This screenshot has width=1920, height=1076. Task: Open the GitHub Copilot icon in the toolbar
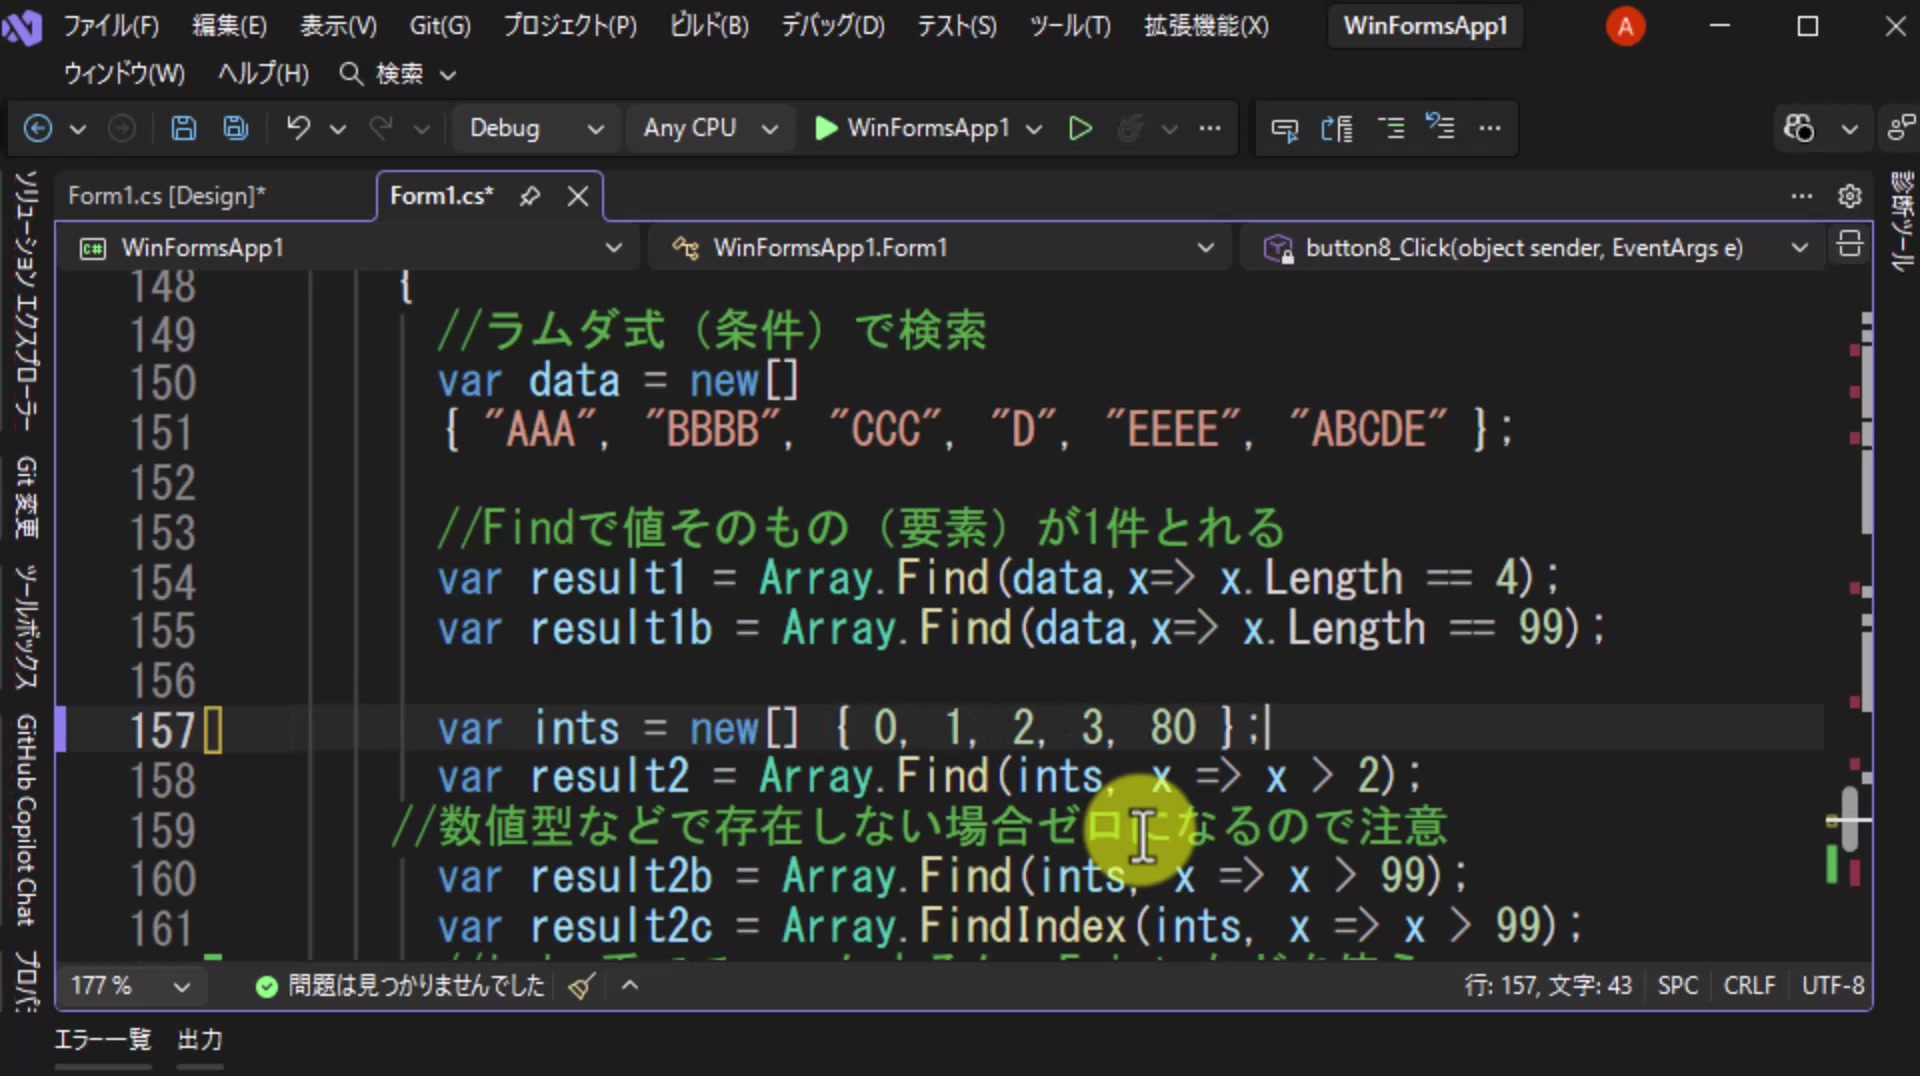[1798, 128]
